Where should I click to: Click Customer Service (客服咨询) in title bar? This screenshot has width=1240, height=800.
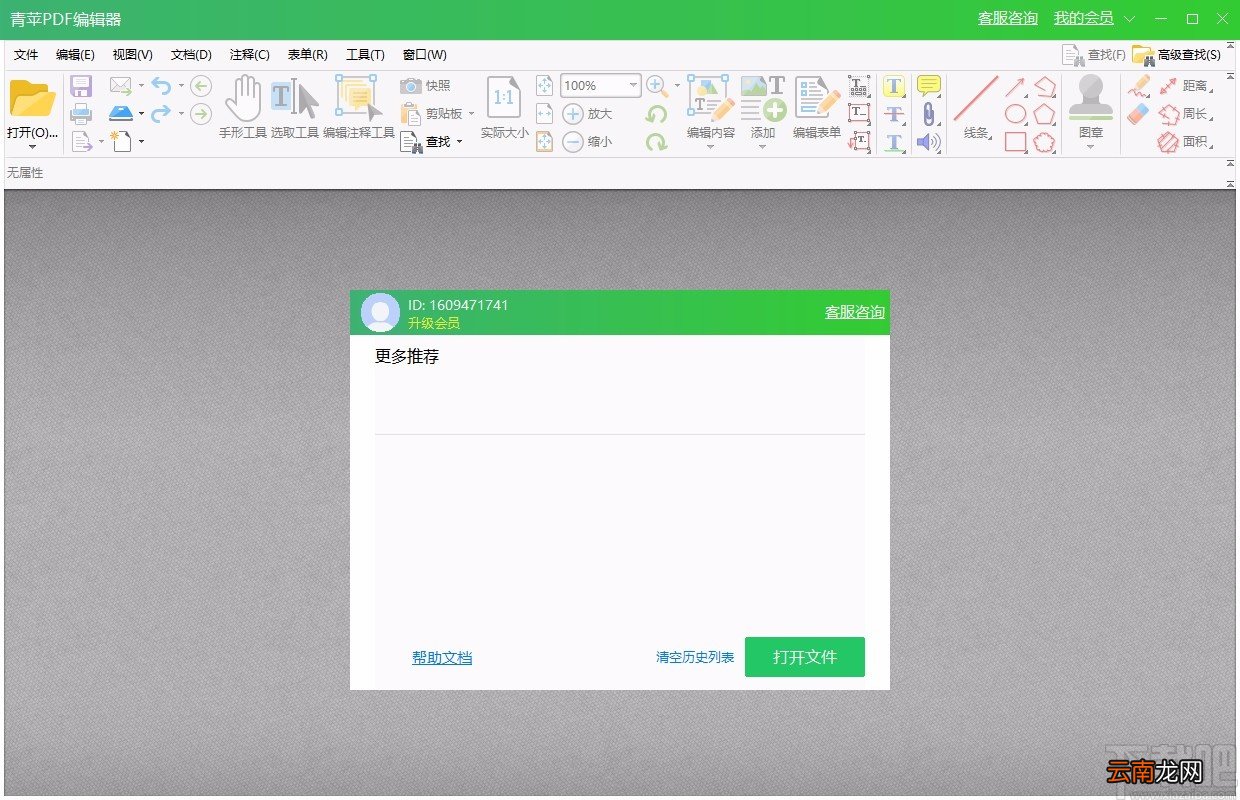coord(1008,18)
